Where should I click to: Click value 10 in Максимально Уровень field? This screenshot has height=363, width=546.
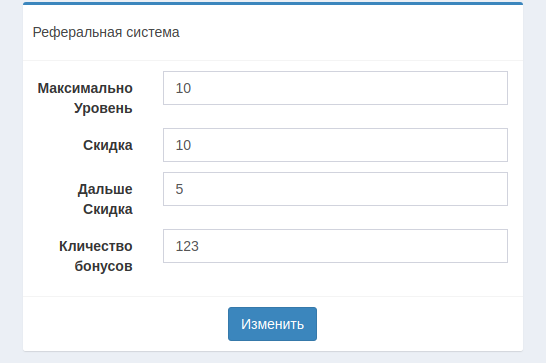pyautogui.click(x=183, y=88)
